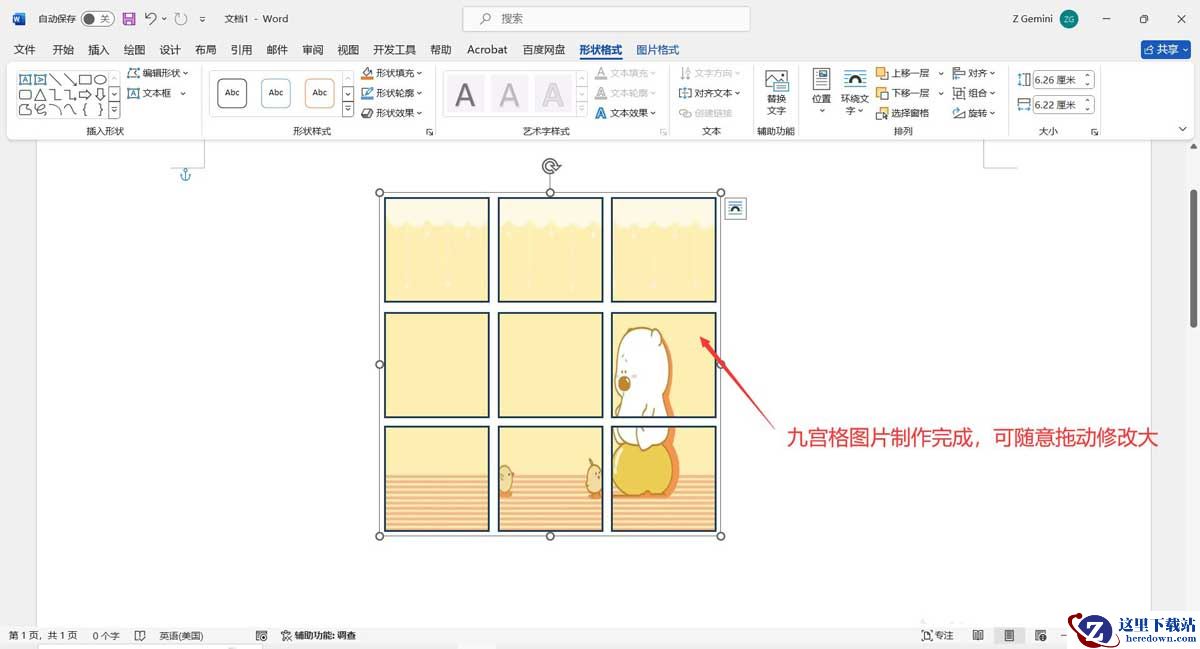The image size is (1200, 649).
Task: Click the 共享 share button
Action: tap(1165, 49)
